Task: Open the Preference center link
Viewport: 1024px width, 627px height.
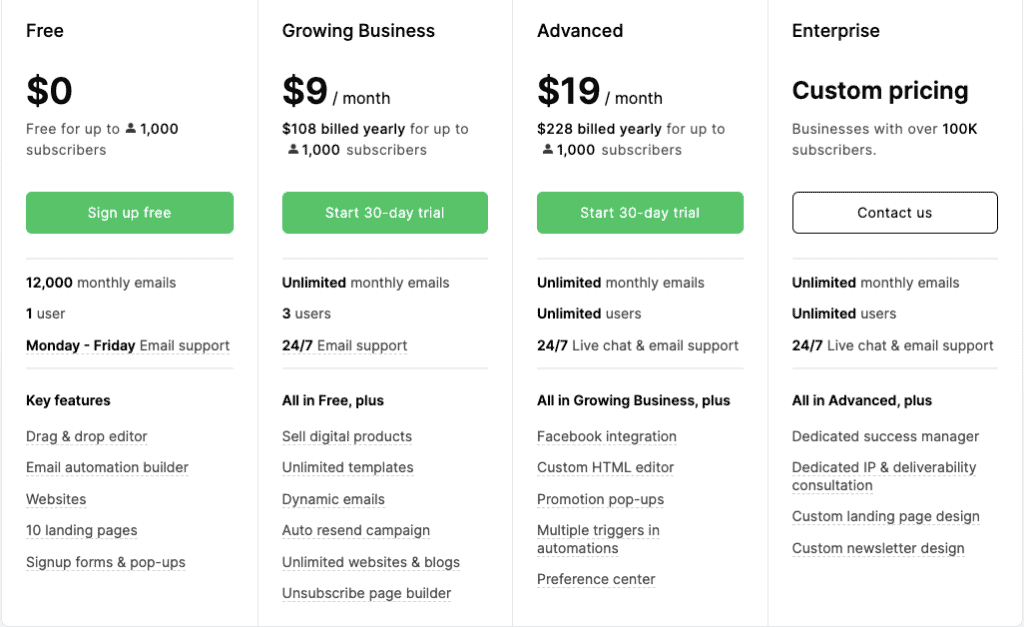Action: pyautogui.click(x=596, y=579)
